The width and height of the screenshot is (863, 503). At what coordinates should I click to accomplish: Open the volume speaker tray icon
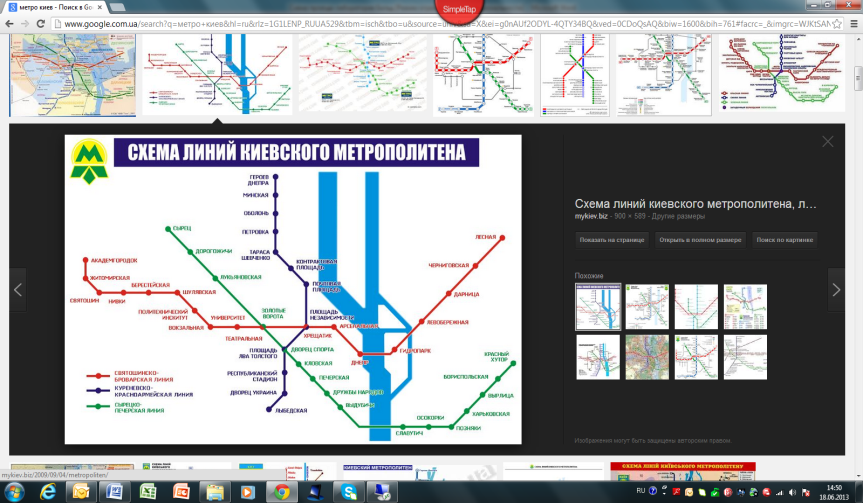(x=793, y=492)
